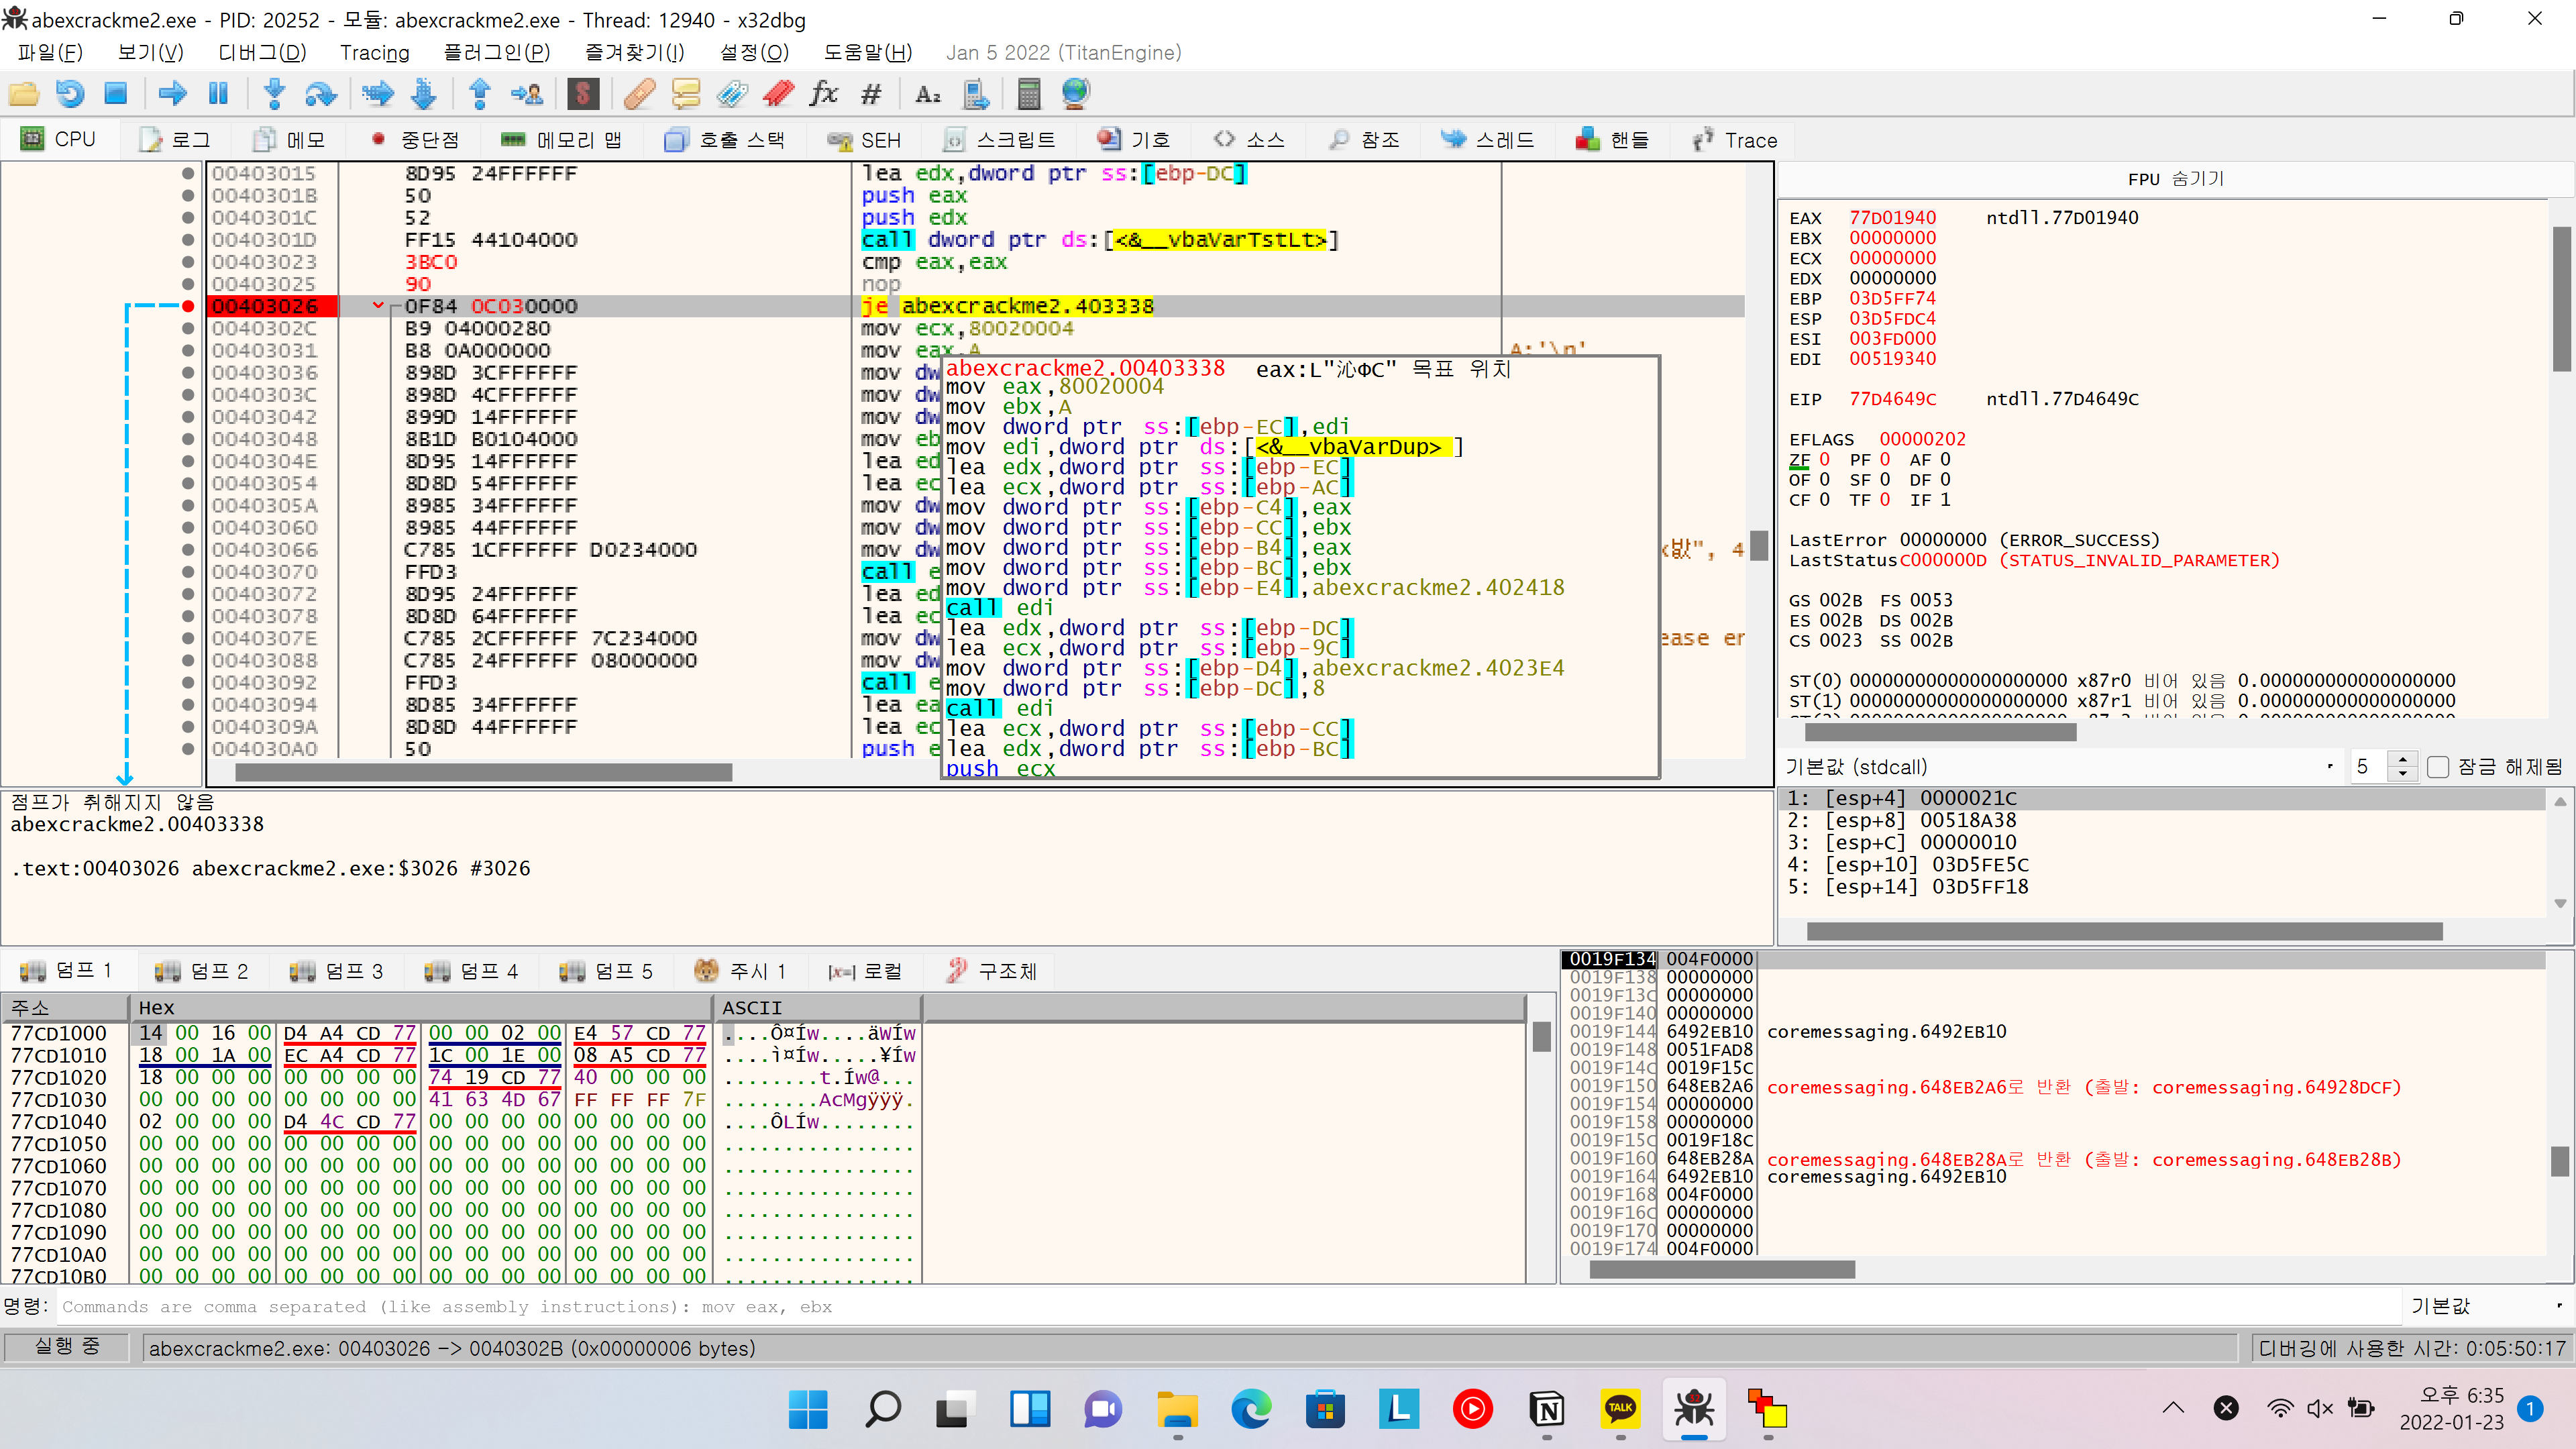Open KakaoTalk from the taskbar
Image resolution: width=2576 pixels, height=1449 pixels.
coord(1620,1410)
